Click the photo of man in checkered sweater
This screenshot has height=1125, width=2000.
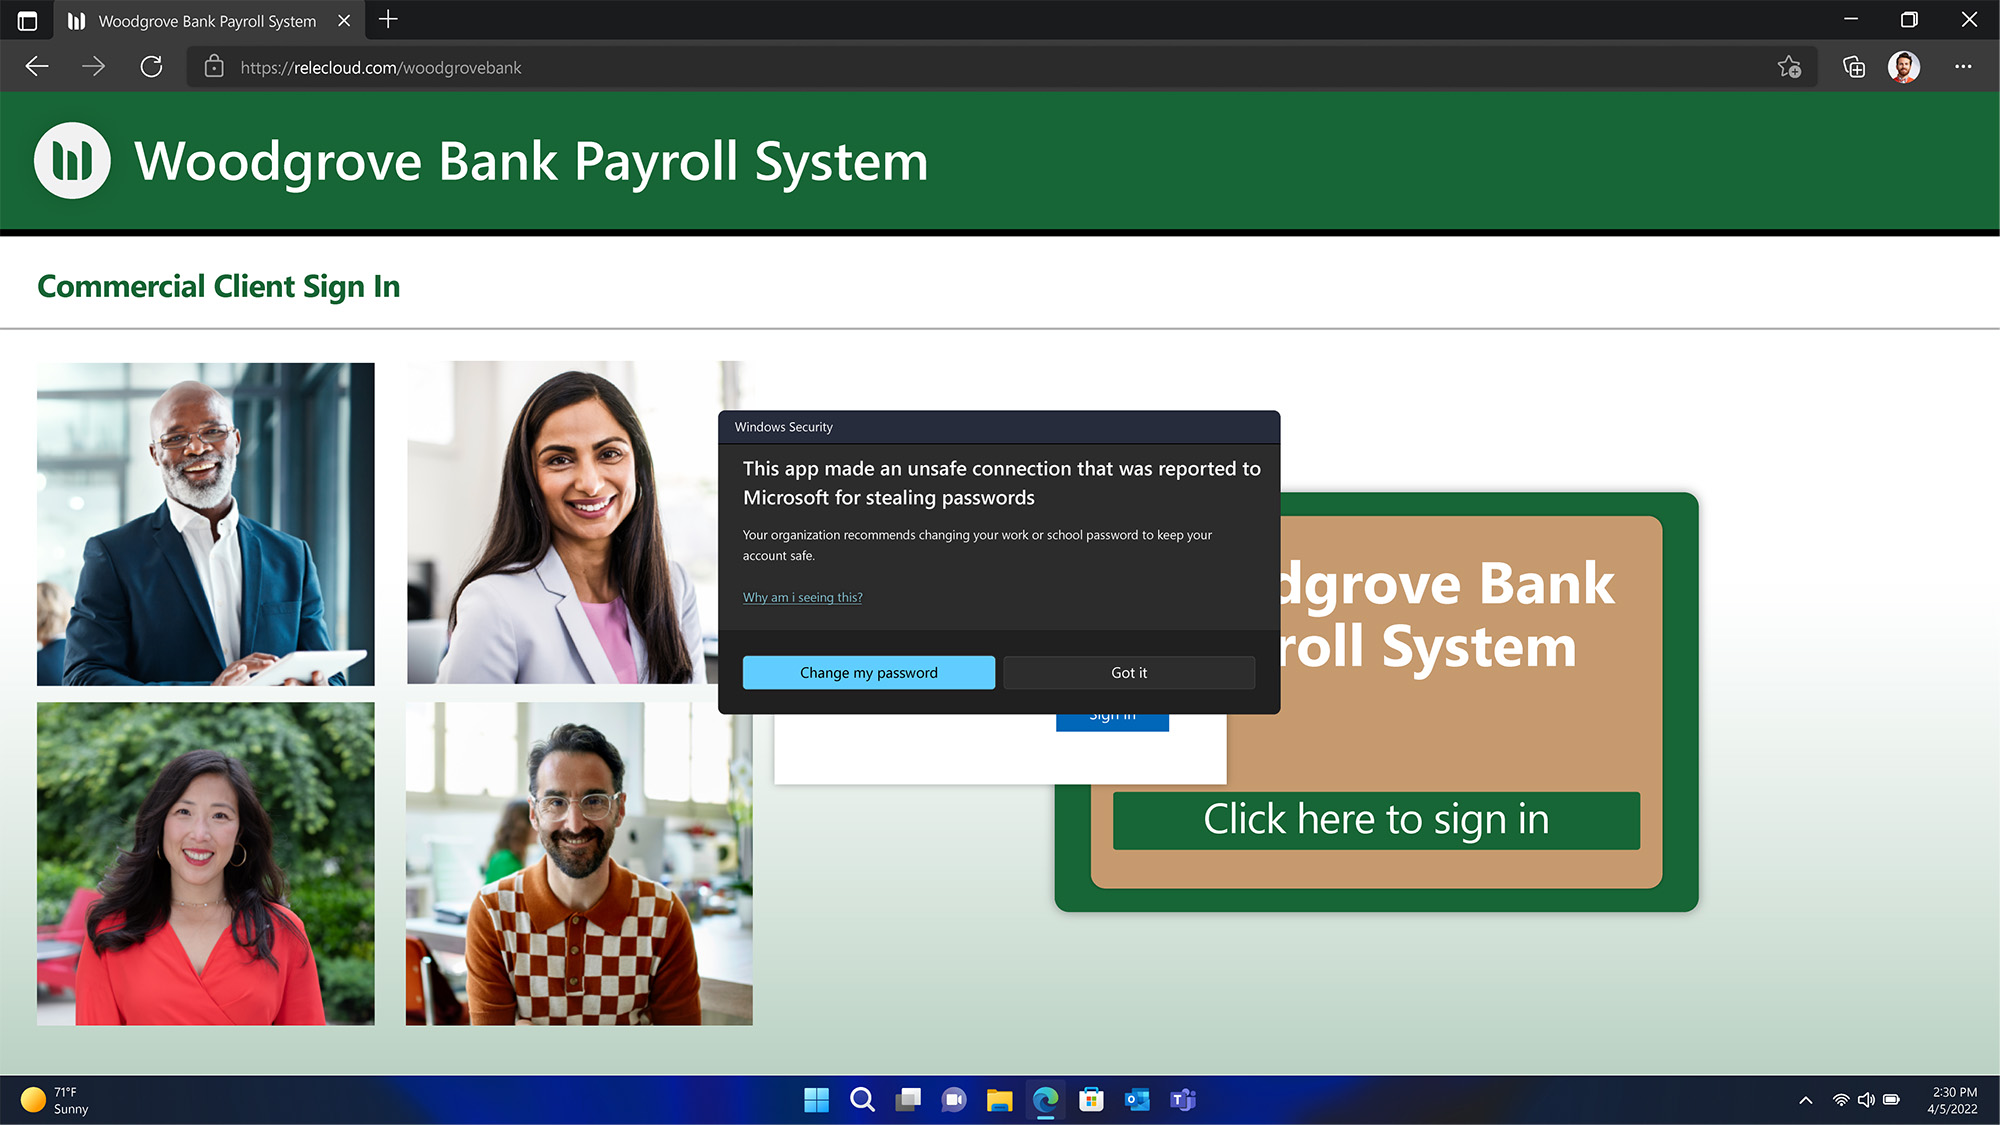(x=579, y=863)
